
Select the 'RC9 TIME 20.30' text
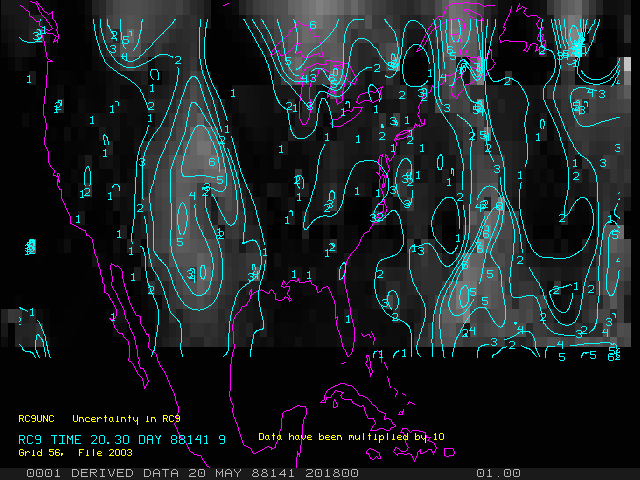[x=69, y=439]
